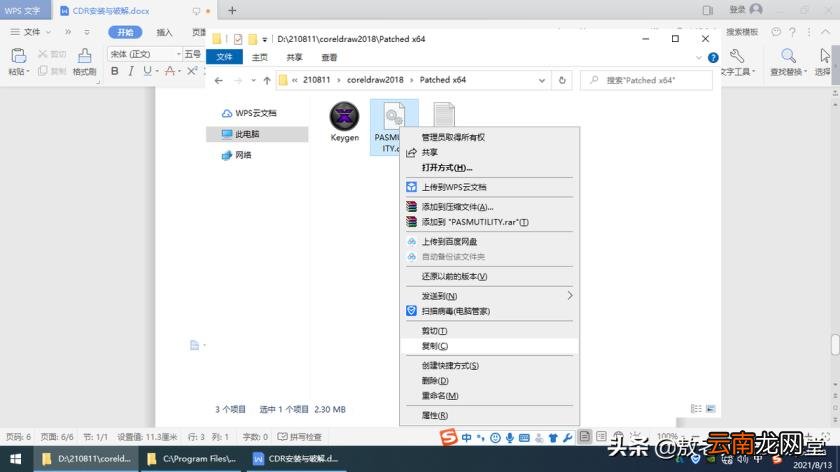840x472 pixels.
Task: Click the 文字工具 wrench icon in WPS
Action: (737, 56)
